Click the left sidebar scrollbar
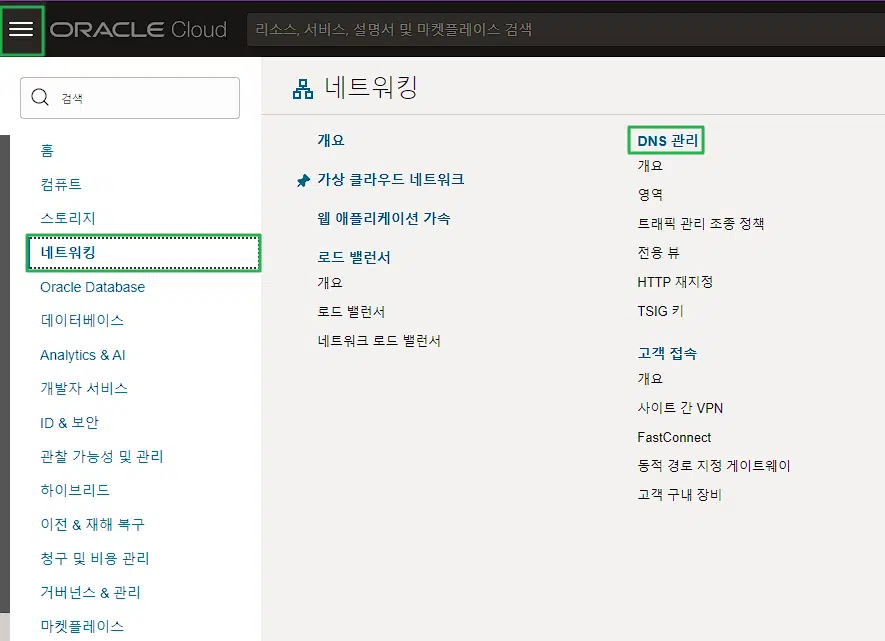 (5, 374)
